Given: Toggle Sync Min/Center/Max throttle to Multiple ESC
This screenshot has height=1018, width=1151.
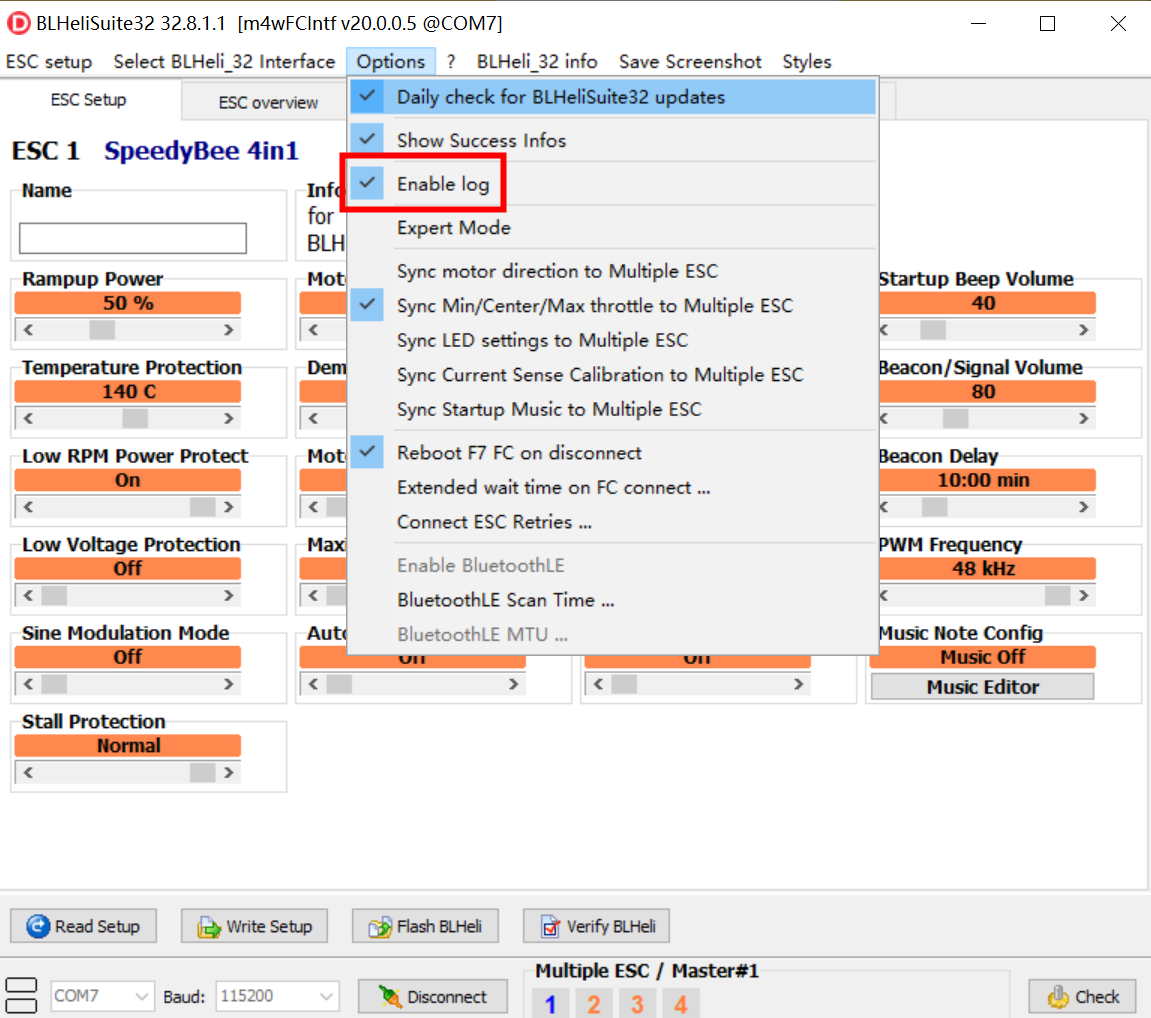Looking at the screenshot, I should 612,306.
